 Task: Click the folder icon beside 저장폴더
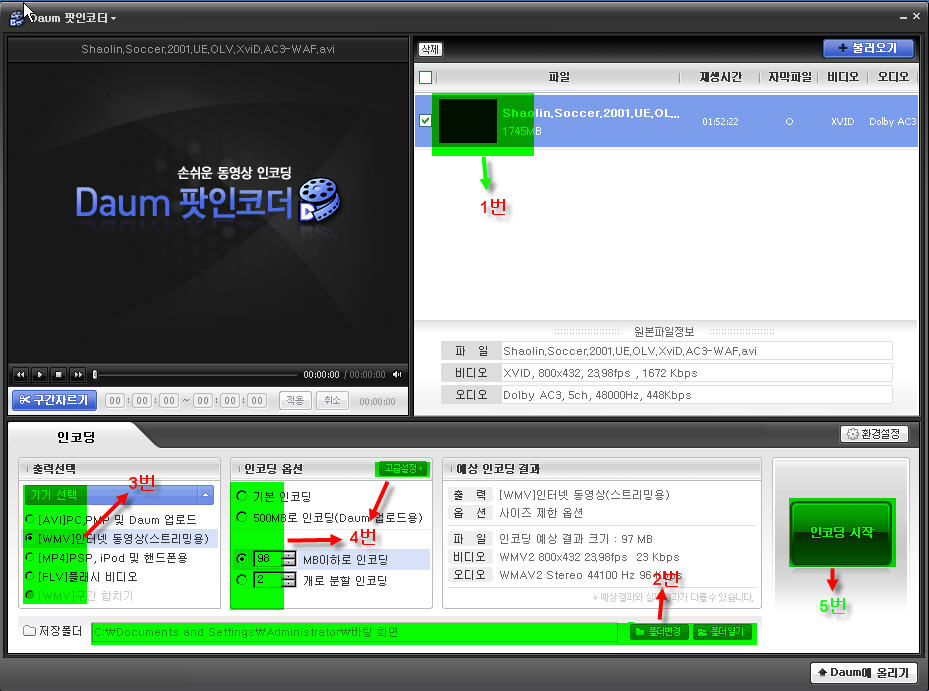click(x=29, y=631)
